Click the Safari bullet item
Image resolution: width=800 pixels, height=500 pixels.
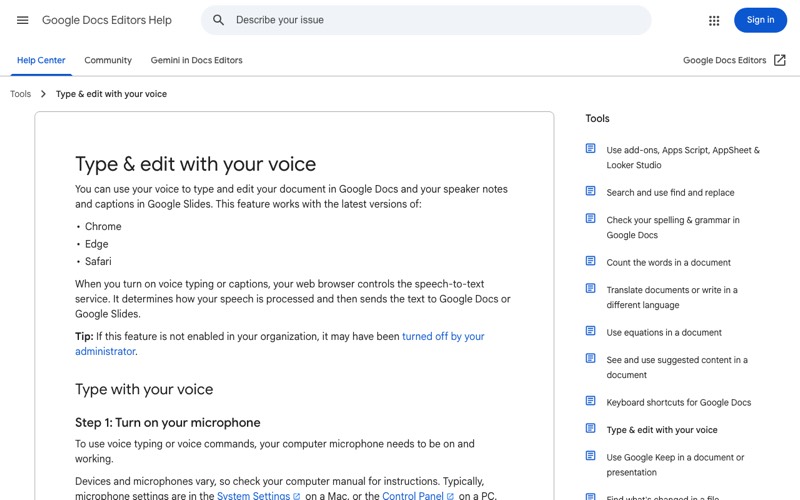(x=98, y=261)
